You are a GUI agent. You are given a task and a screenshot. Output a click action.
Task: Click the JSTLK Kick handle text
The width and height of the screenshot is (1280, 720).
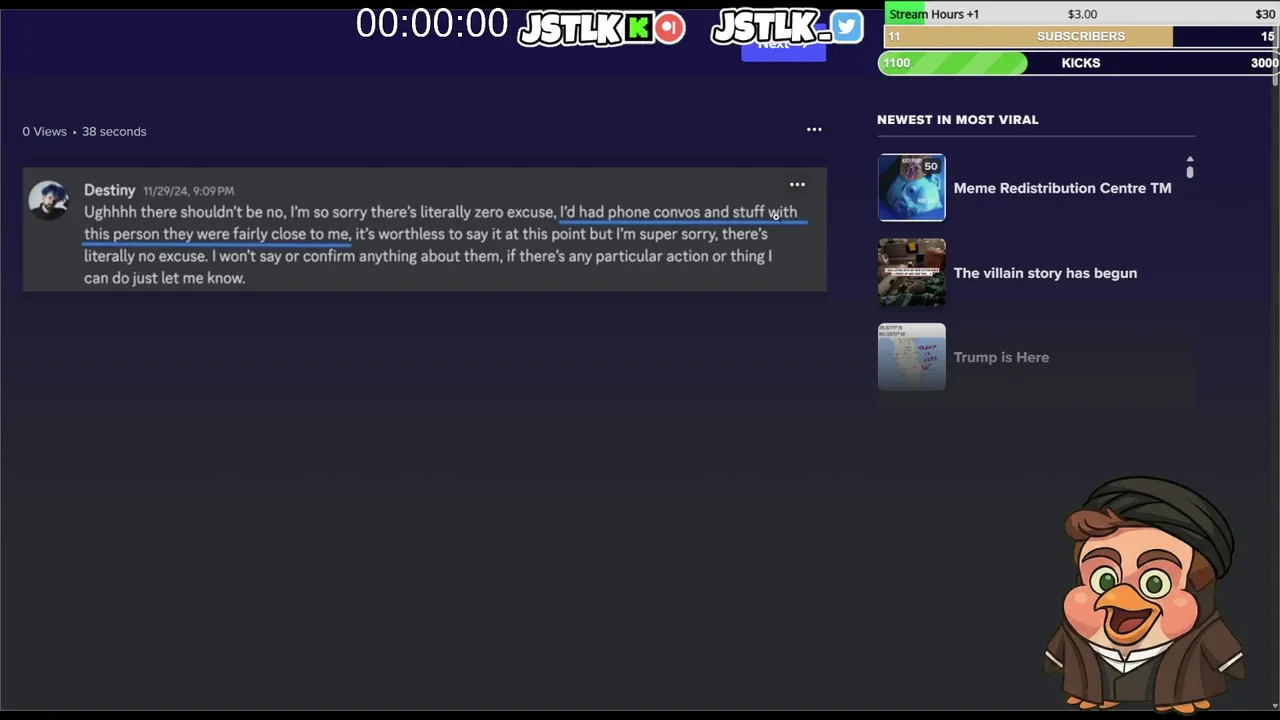coord(570,28)
